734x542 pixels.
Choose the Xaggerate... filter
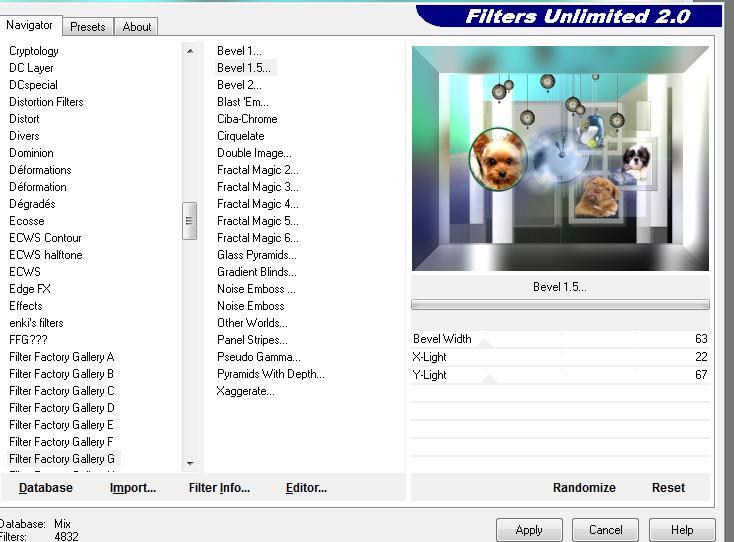tap(245, 391)
